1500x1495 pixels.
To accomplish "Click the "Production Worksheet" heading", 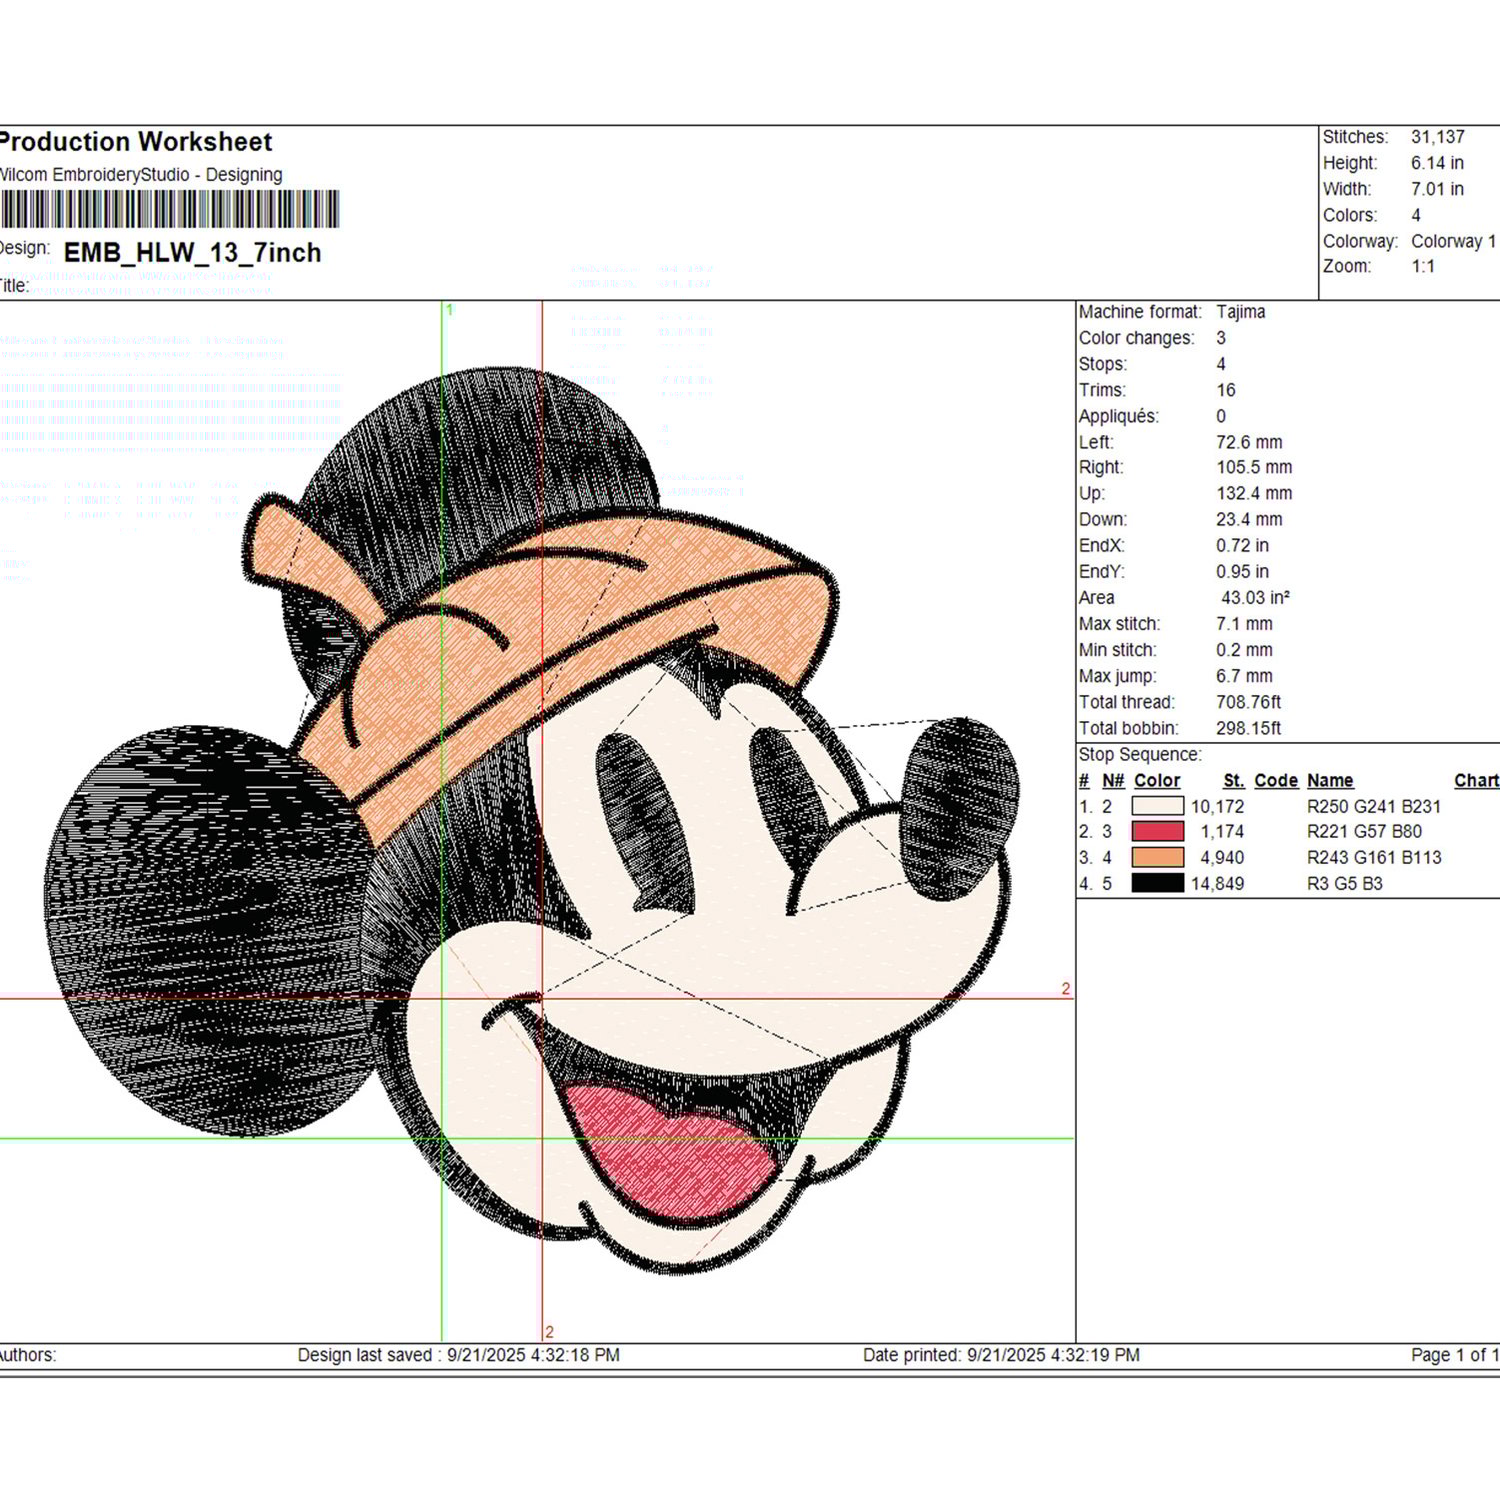I will [135, 142].
